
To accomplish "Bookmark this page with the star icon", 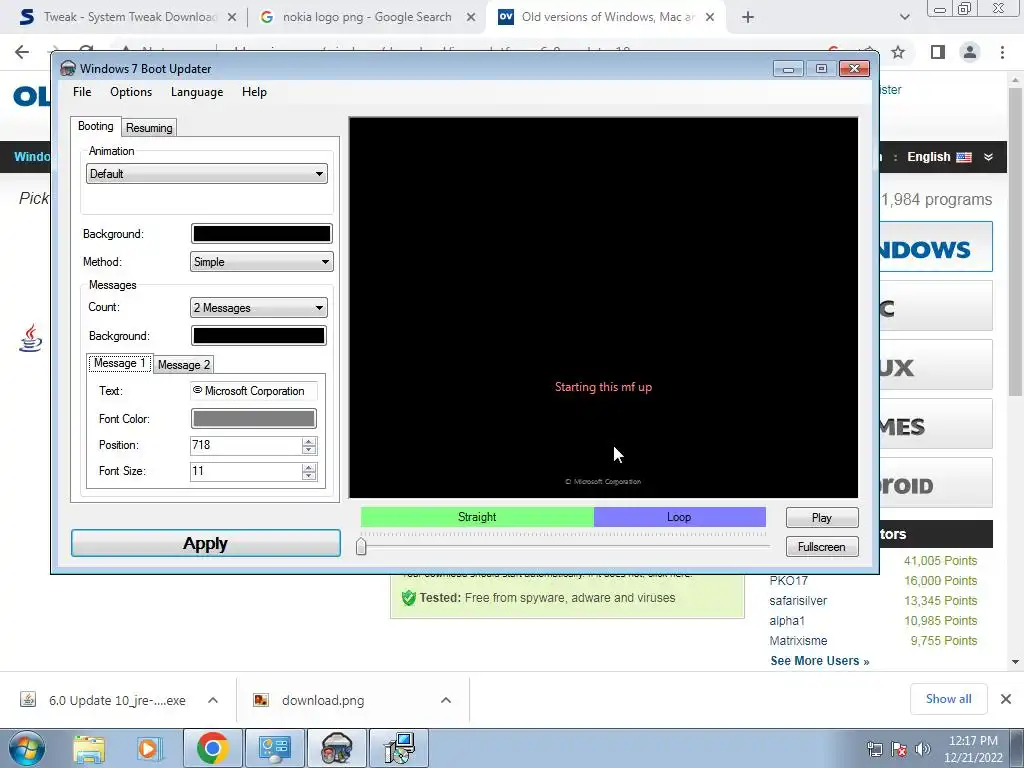I will click(x=898, y=52).
